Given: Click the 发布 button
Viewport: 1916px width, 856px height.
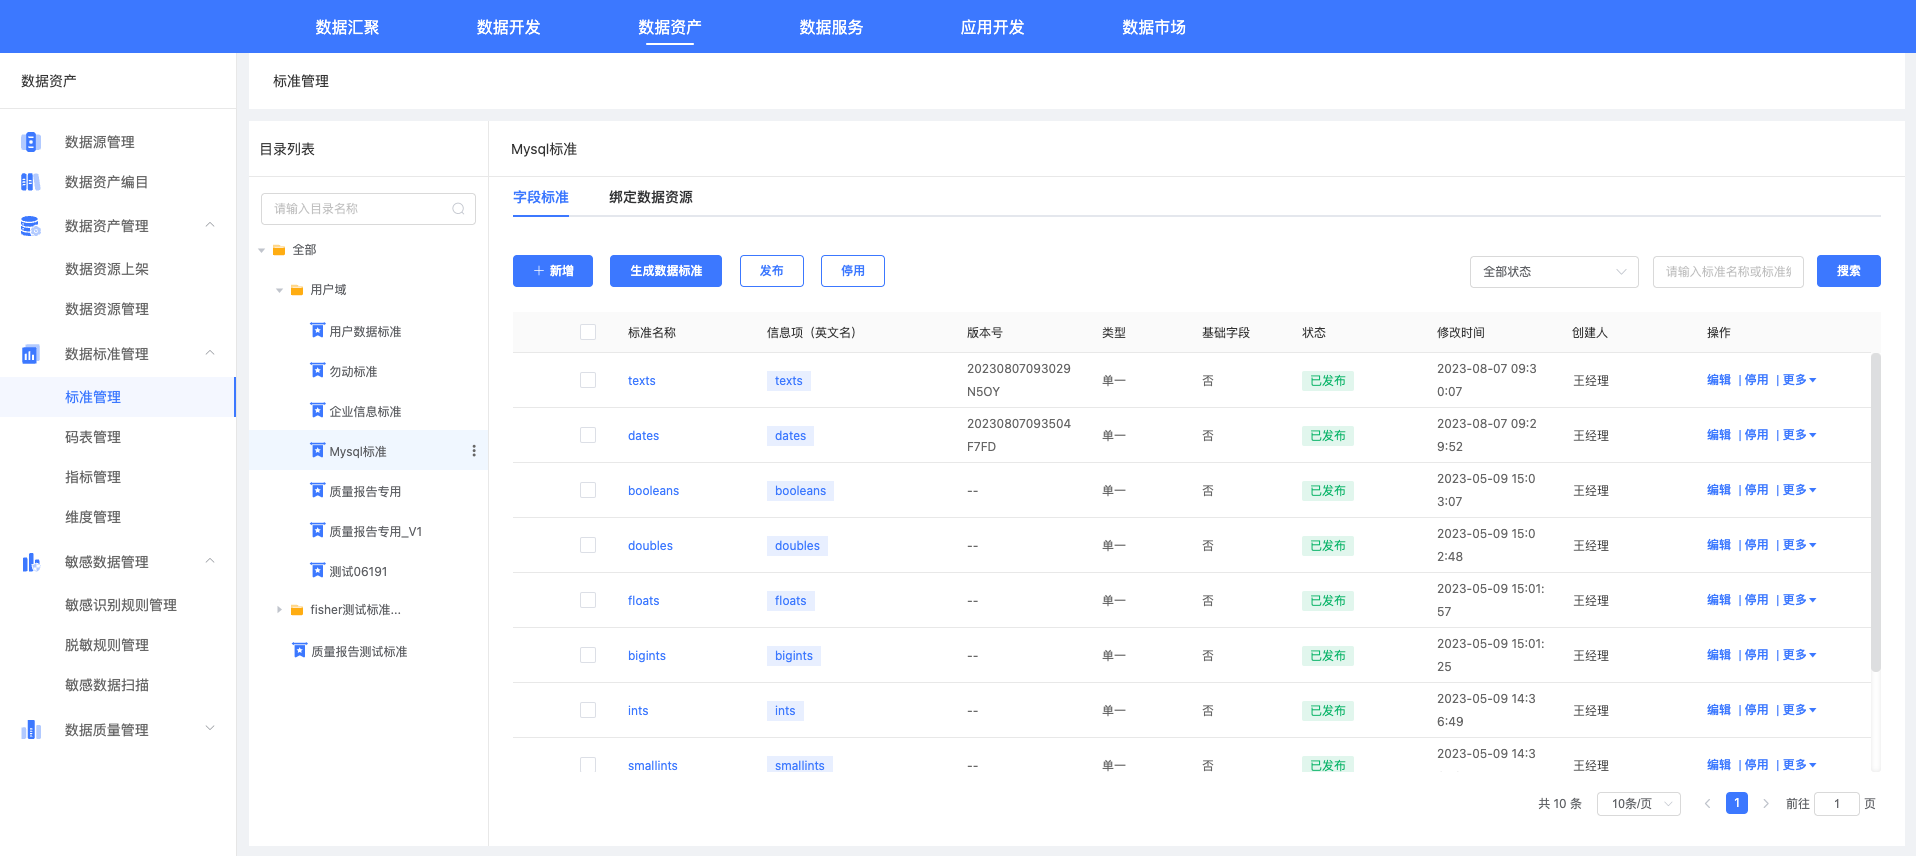Looking at the screenshot, I should point(772,271).
